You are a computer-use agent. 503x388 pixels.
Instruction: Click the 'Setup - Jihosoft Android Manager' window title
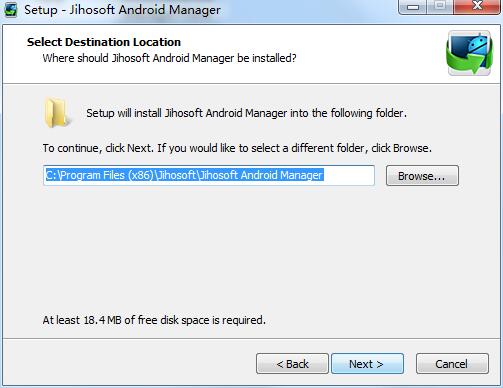122,10
